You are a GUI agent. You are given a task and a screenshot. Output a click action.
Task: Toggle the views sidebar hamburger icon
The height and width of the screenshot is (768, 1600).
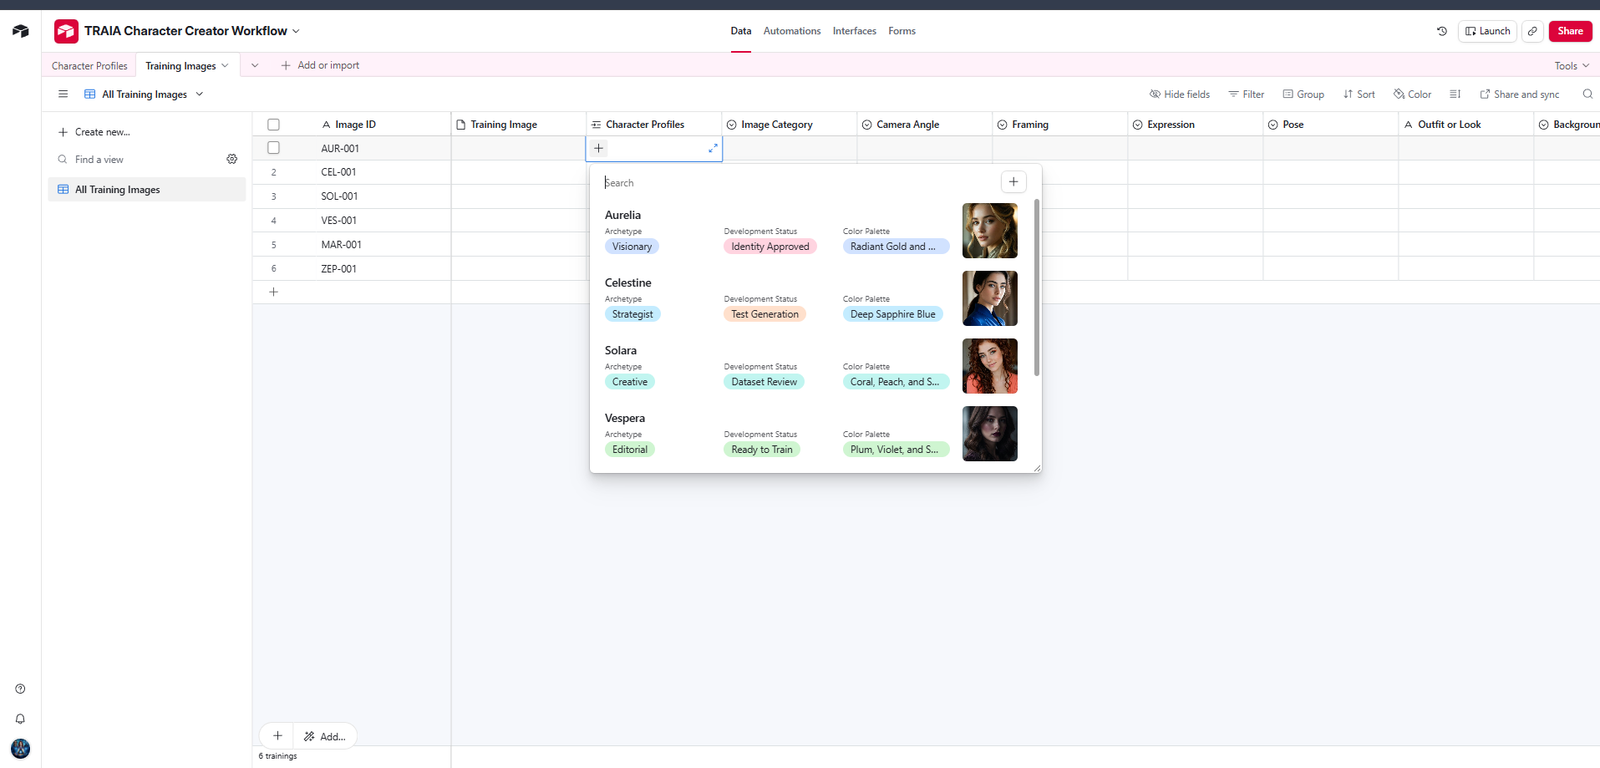(63, 94)
